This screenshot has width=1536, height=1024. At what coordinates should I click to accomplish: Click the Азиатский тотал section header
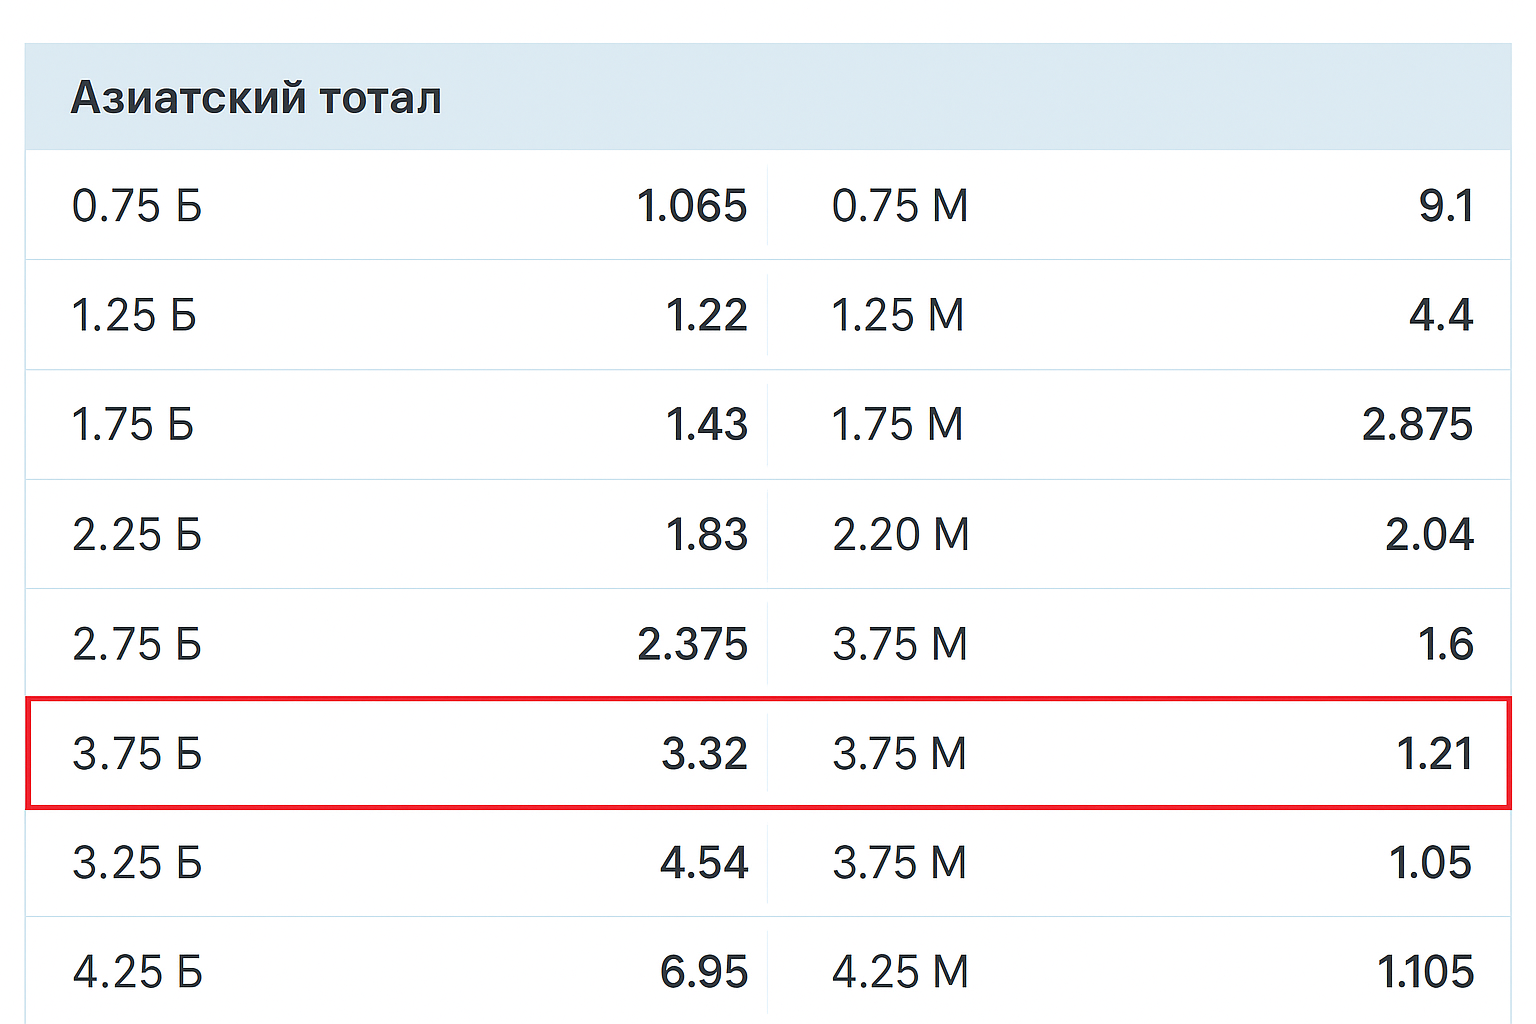257,97
